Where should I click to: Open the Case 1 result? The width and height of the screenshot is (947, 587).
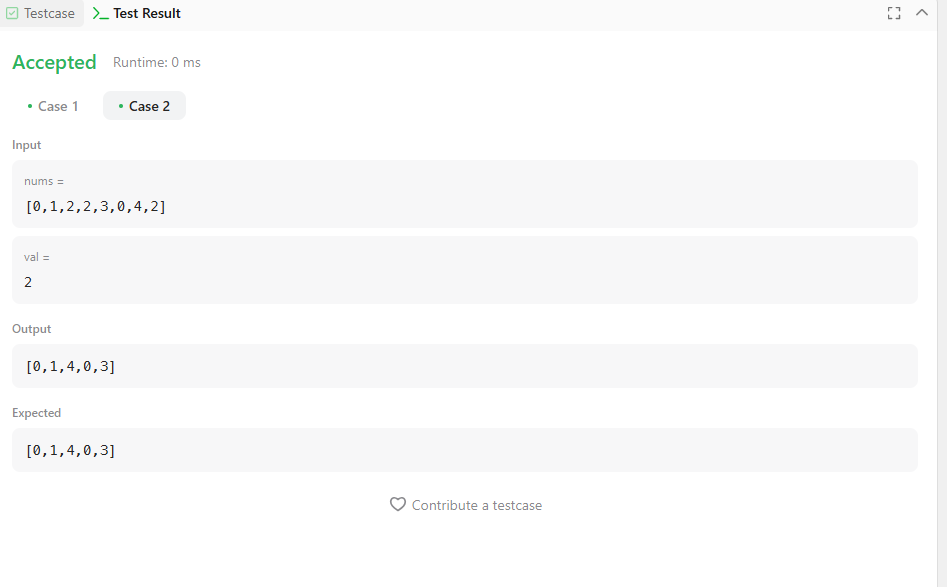(53, 106)
